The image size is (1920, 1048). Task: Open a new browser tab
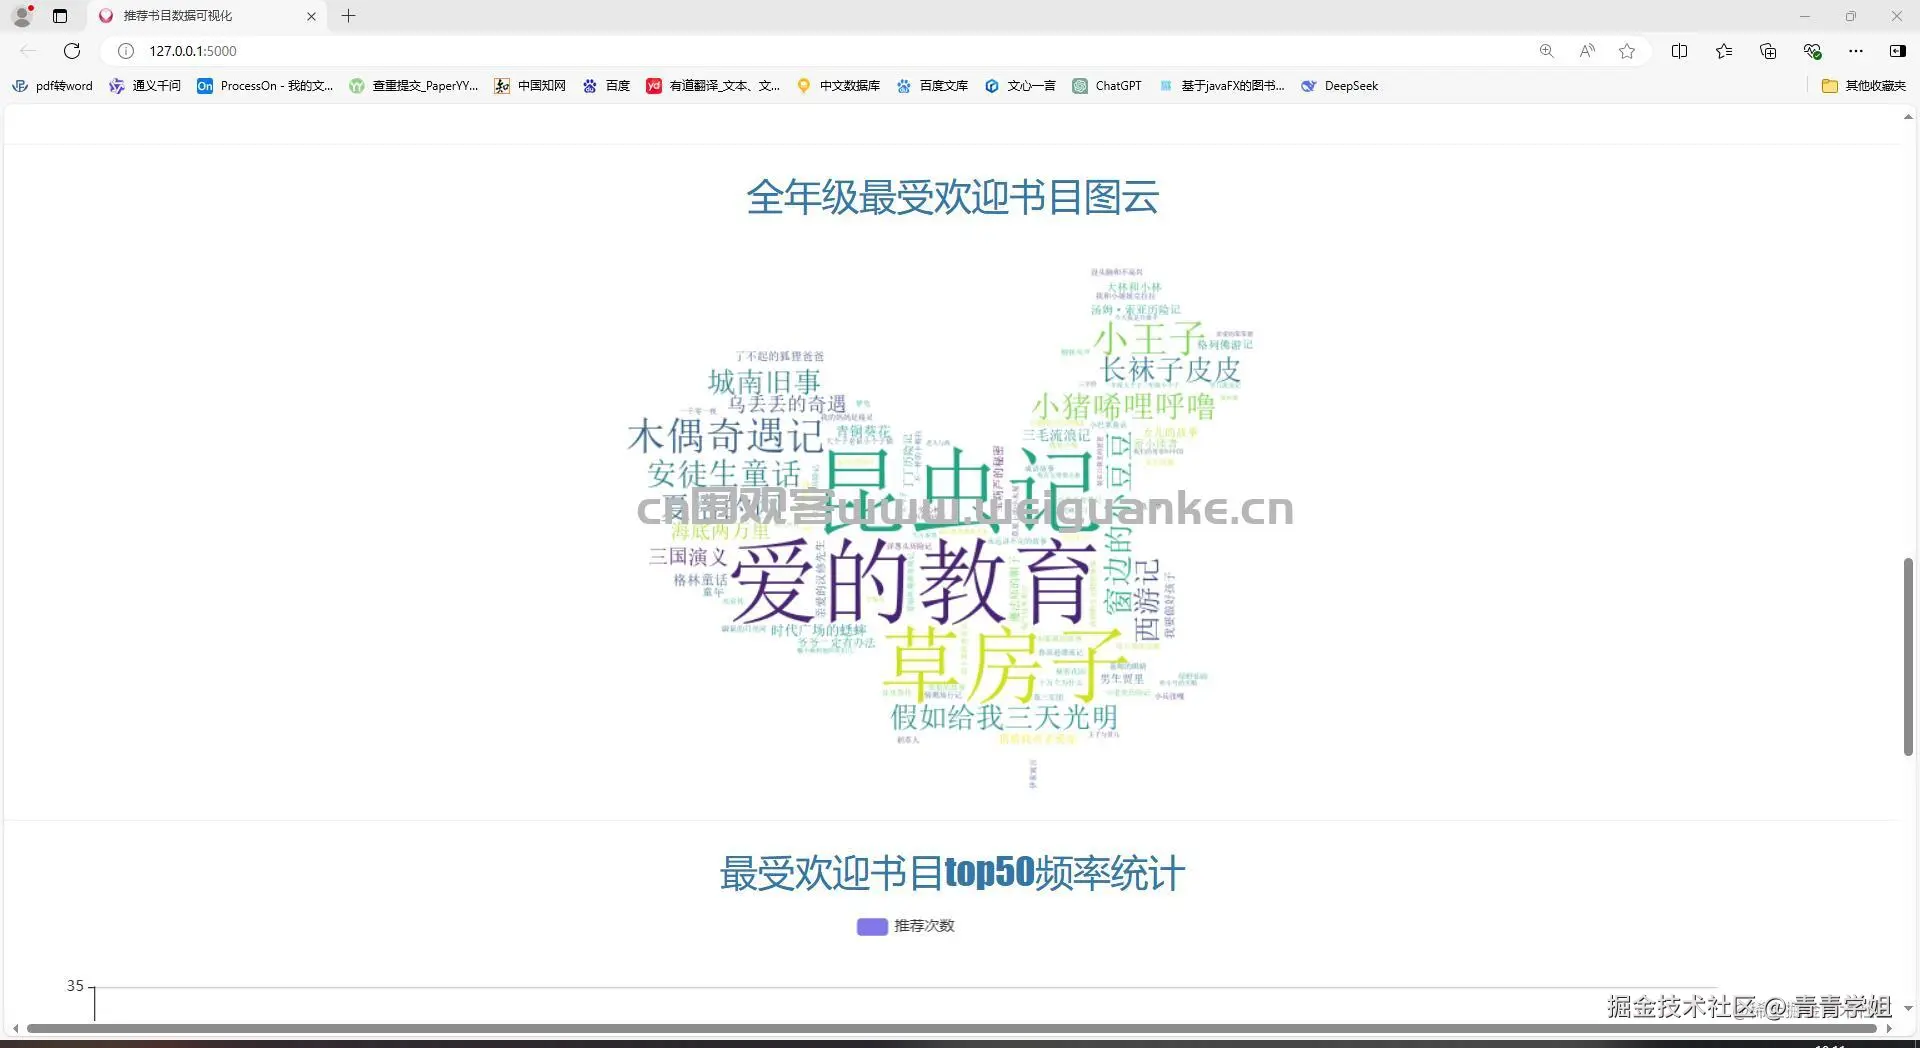(348, 16)
